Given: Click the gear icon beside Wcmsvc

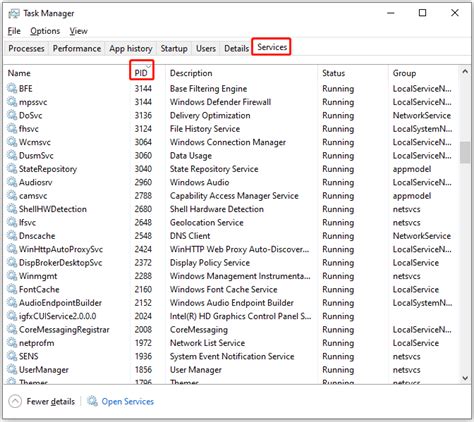Looking at the screenshot, I should point(12,142).
